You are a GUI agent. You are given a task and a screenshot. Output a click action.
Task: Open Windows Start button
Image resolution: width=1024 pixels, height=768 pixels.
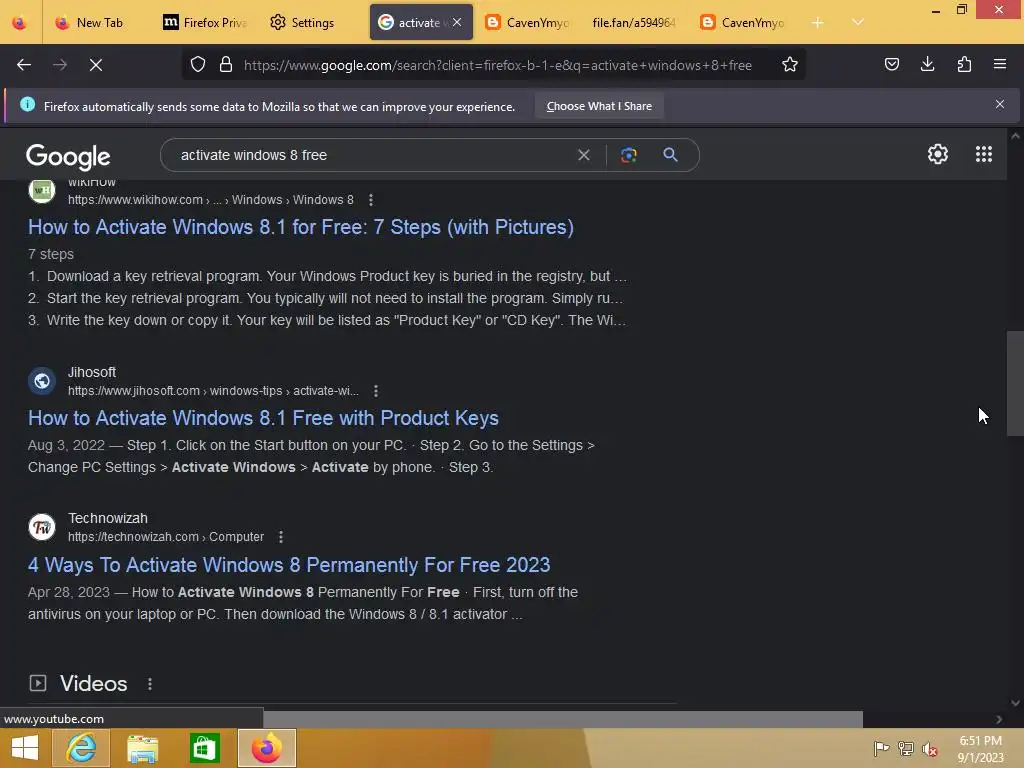tap(25, 748)
